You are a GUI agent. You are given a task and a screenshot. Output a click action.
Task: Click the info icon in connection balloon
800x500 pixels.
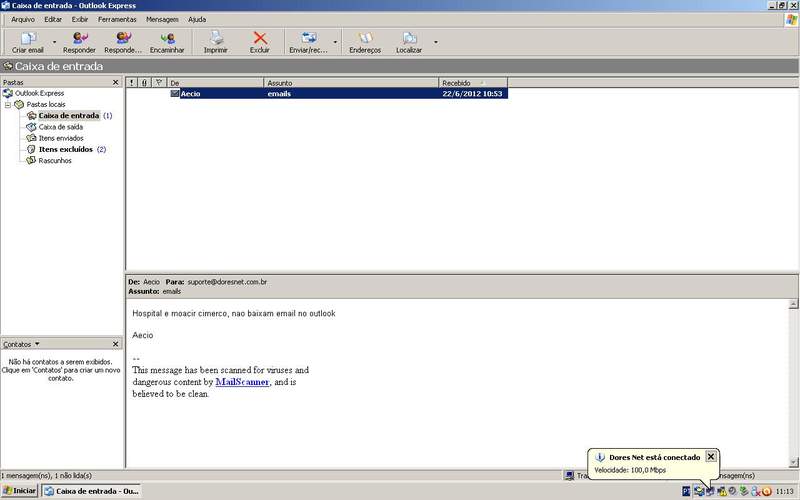tap(600, 457)
